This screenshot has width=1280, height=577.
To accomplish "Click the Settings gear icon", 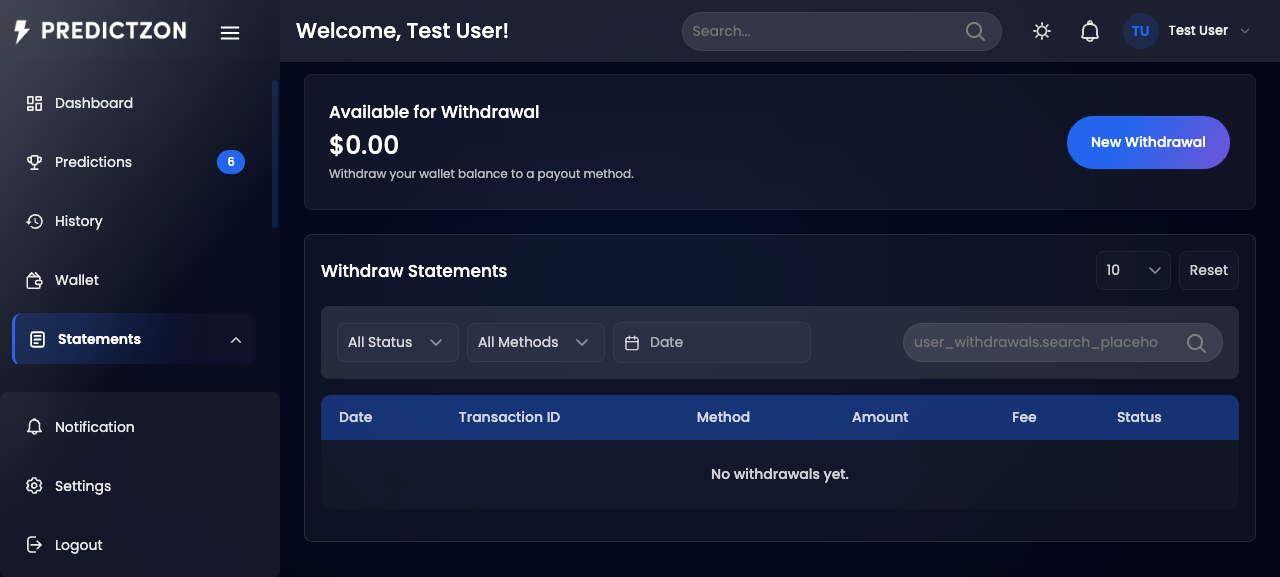I will pos(34,486).
